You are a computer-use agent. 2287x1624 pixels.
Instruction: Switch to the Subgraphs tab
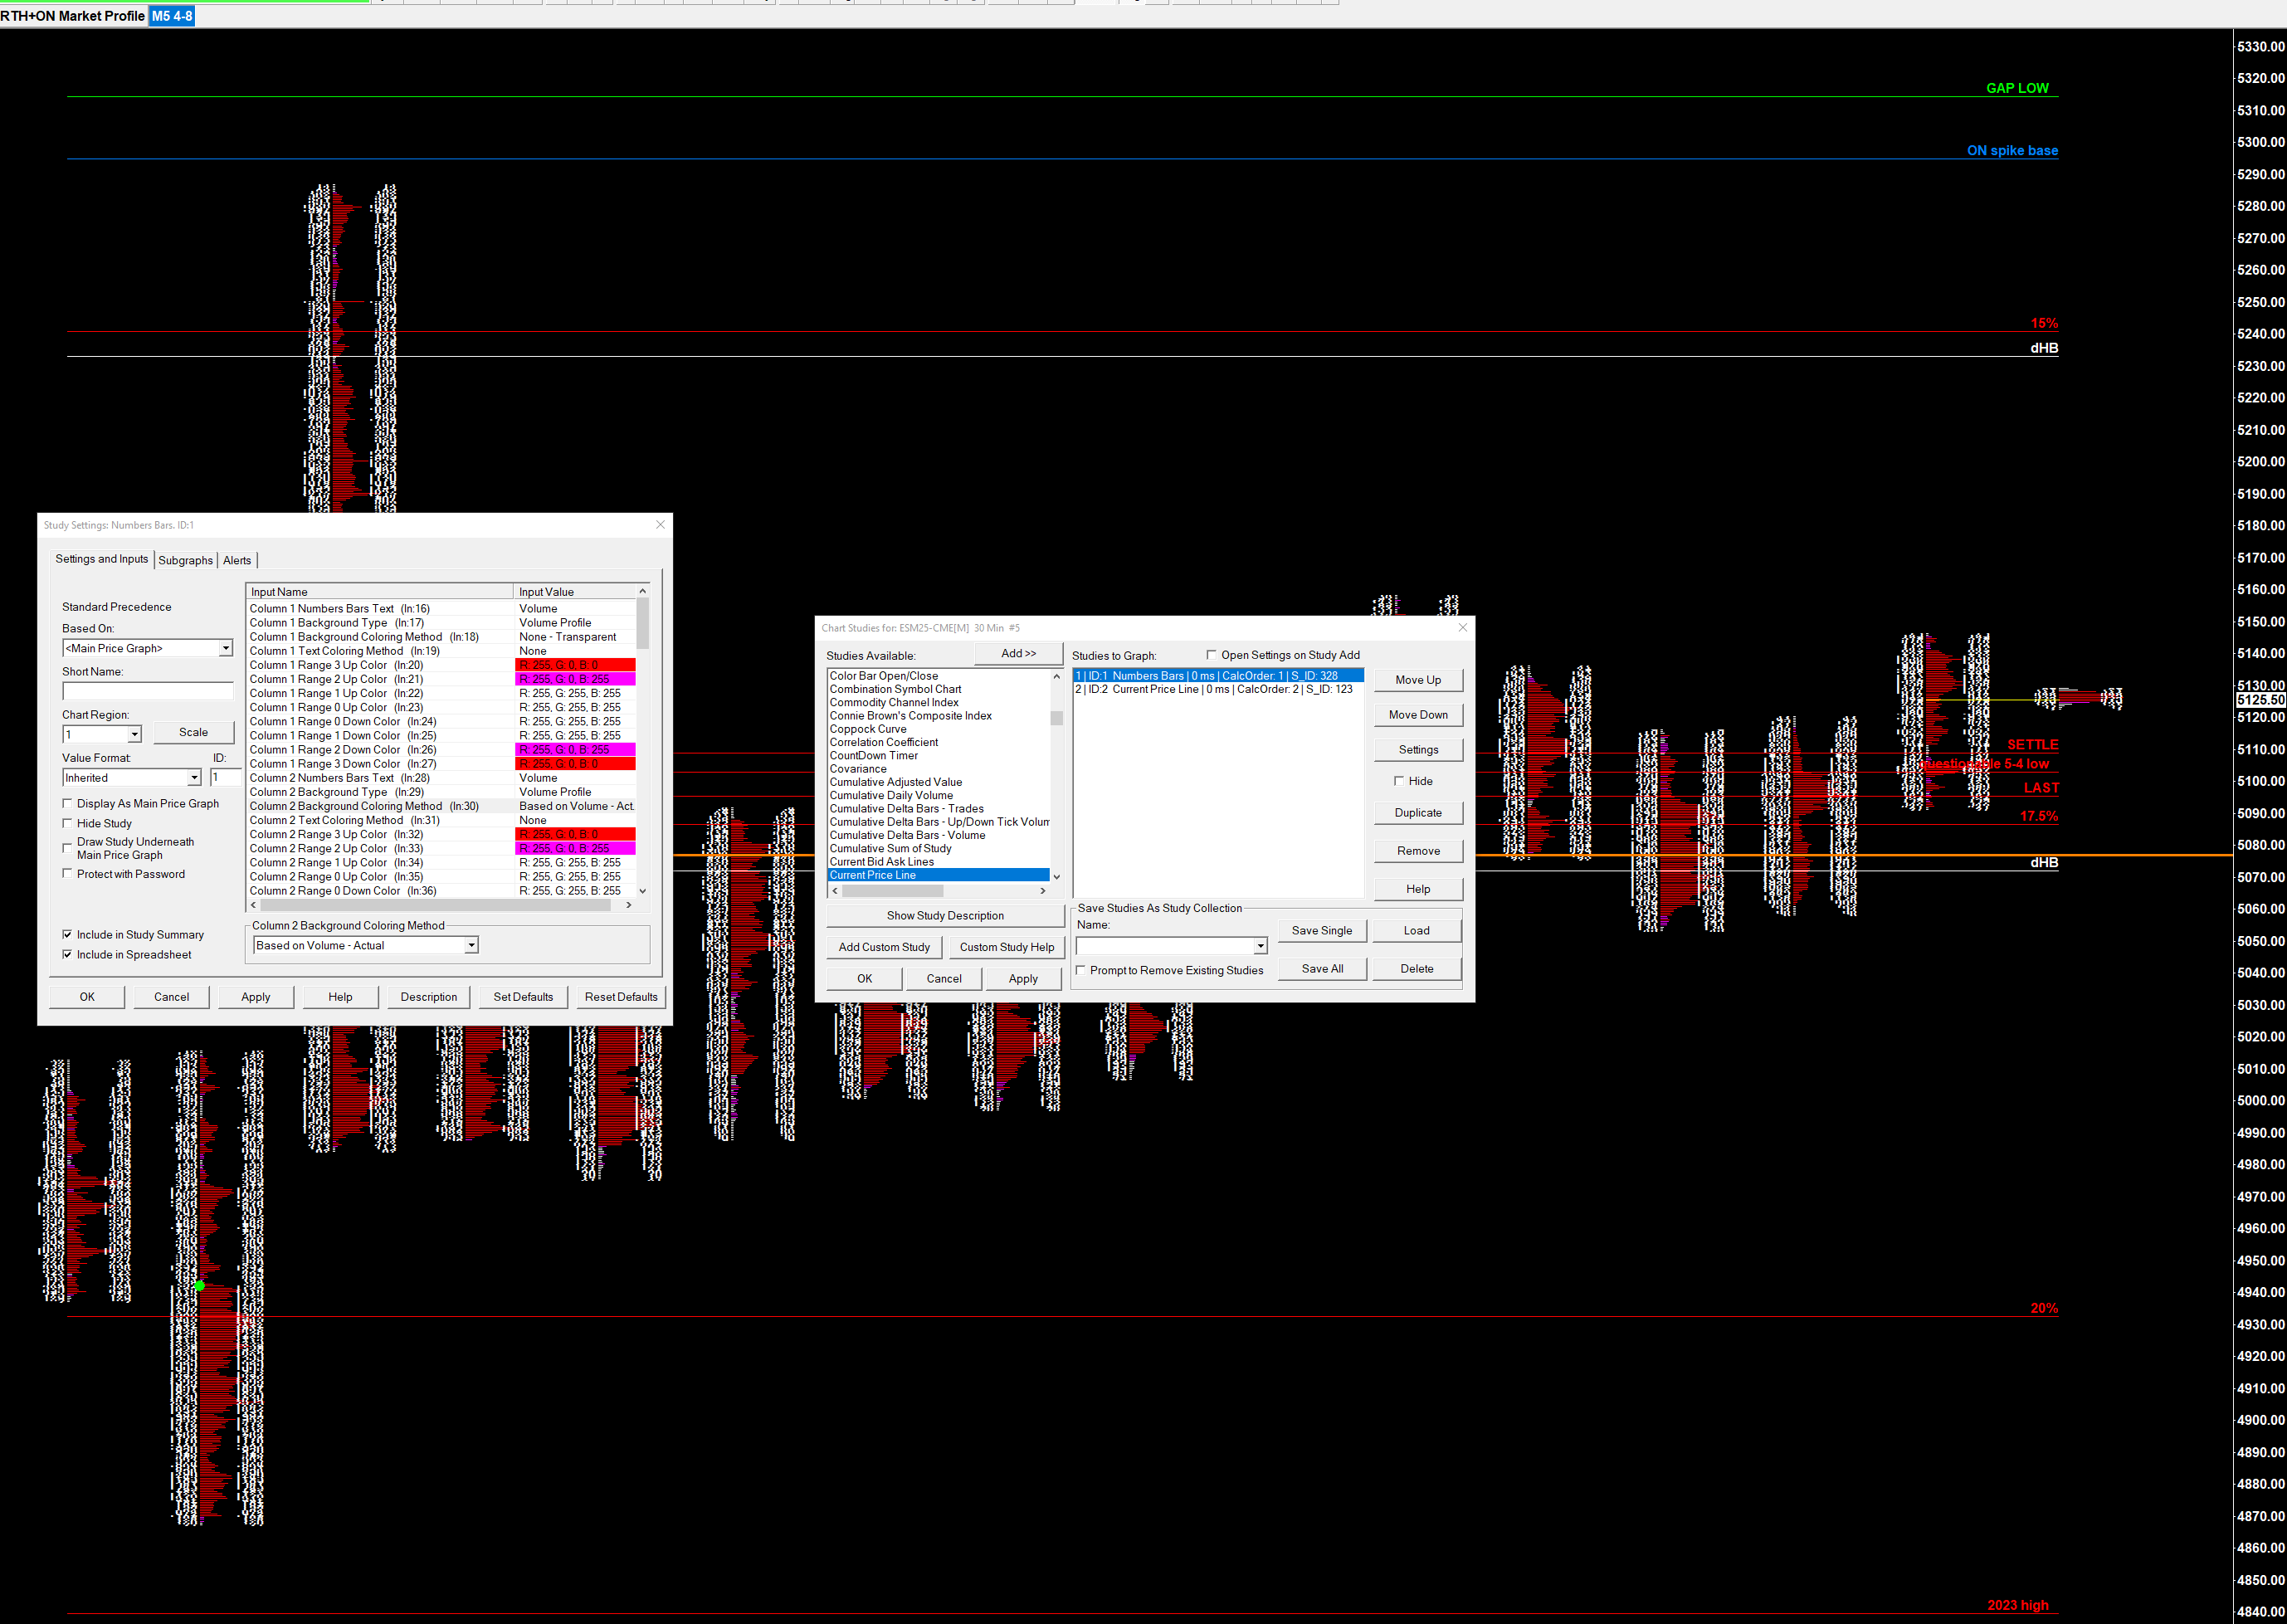(x=186, y=561)
